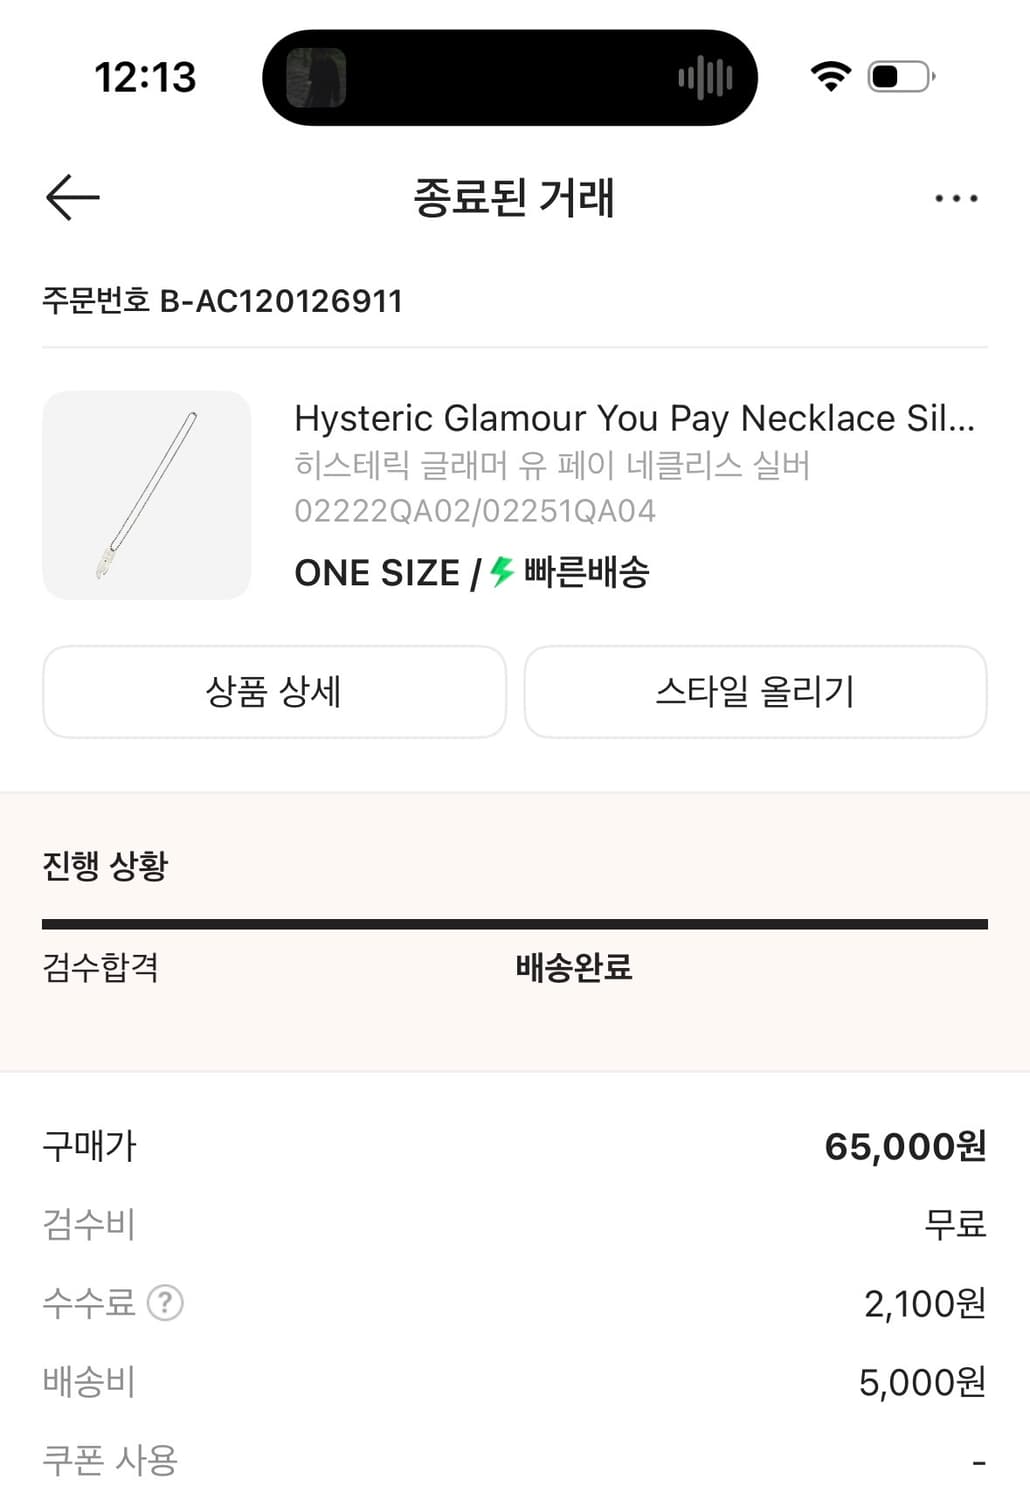Tap the 배송완료 status label
Viewport: 1030px width, 1500px height.
click(573, 967)
